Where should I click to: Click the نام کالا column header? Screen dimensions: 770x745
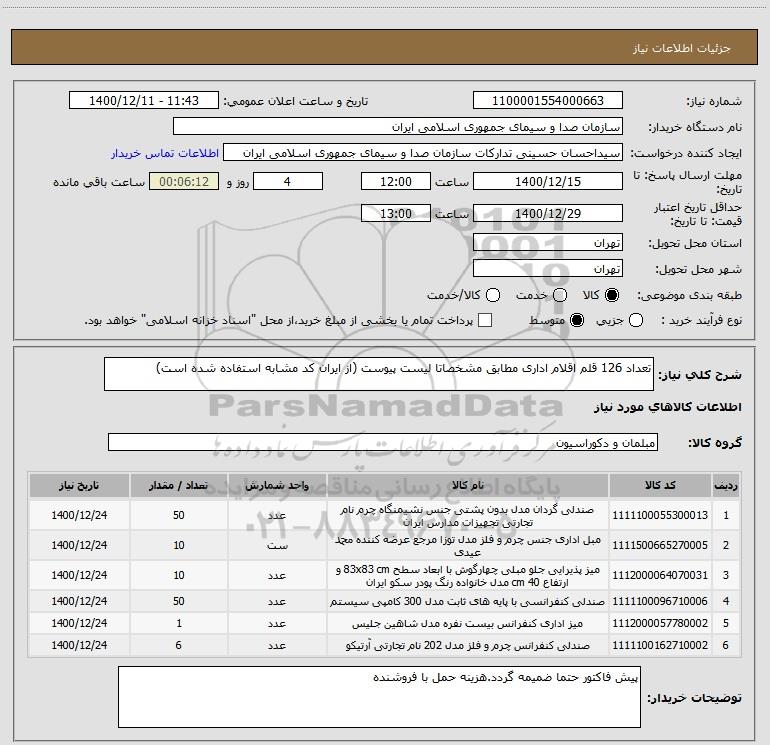point(468,485)
